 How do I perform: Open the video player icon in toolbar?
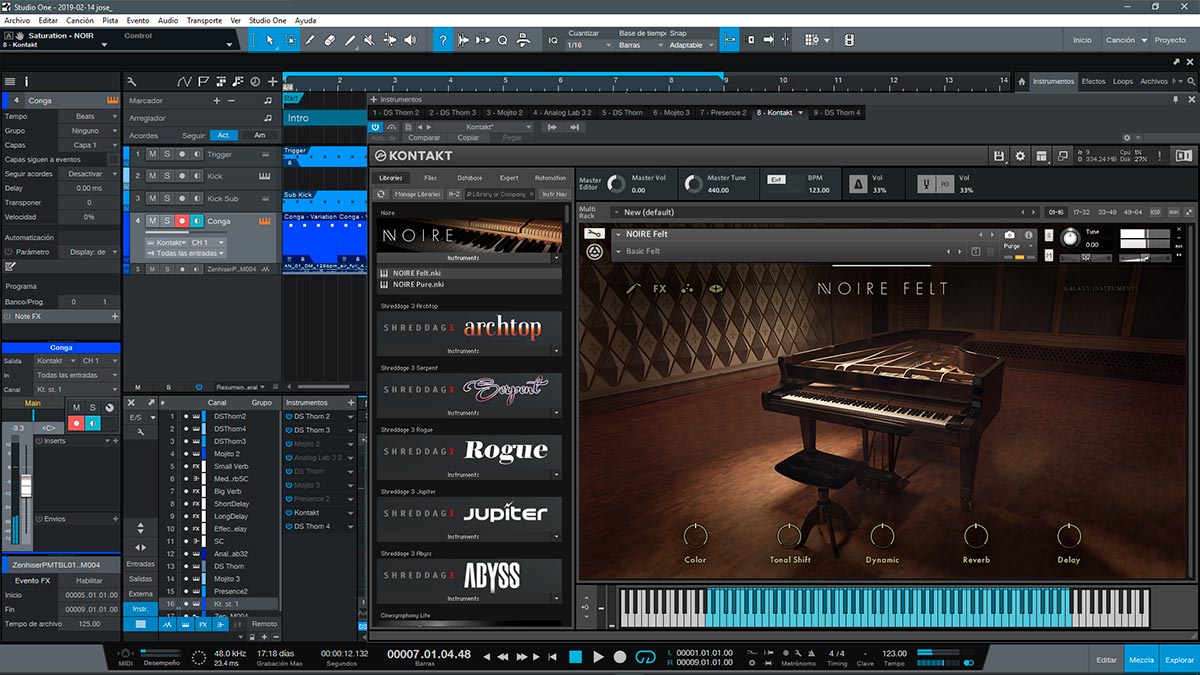point(849,40)
